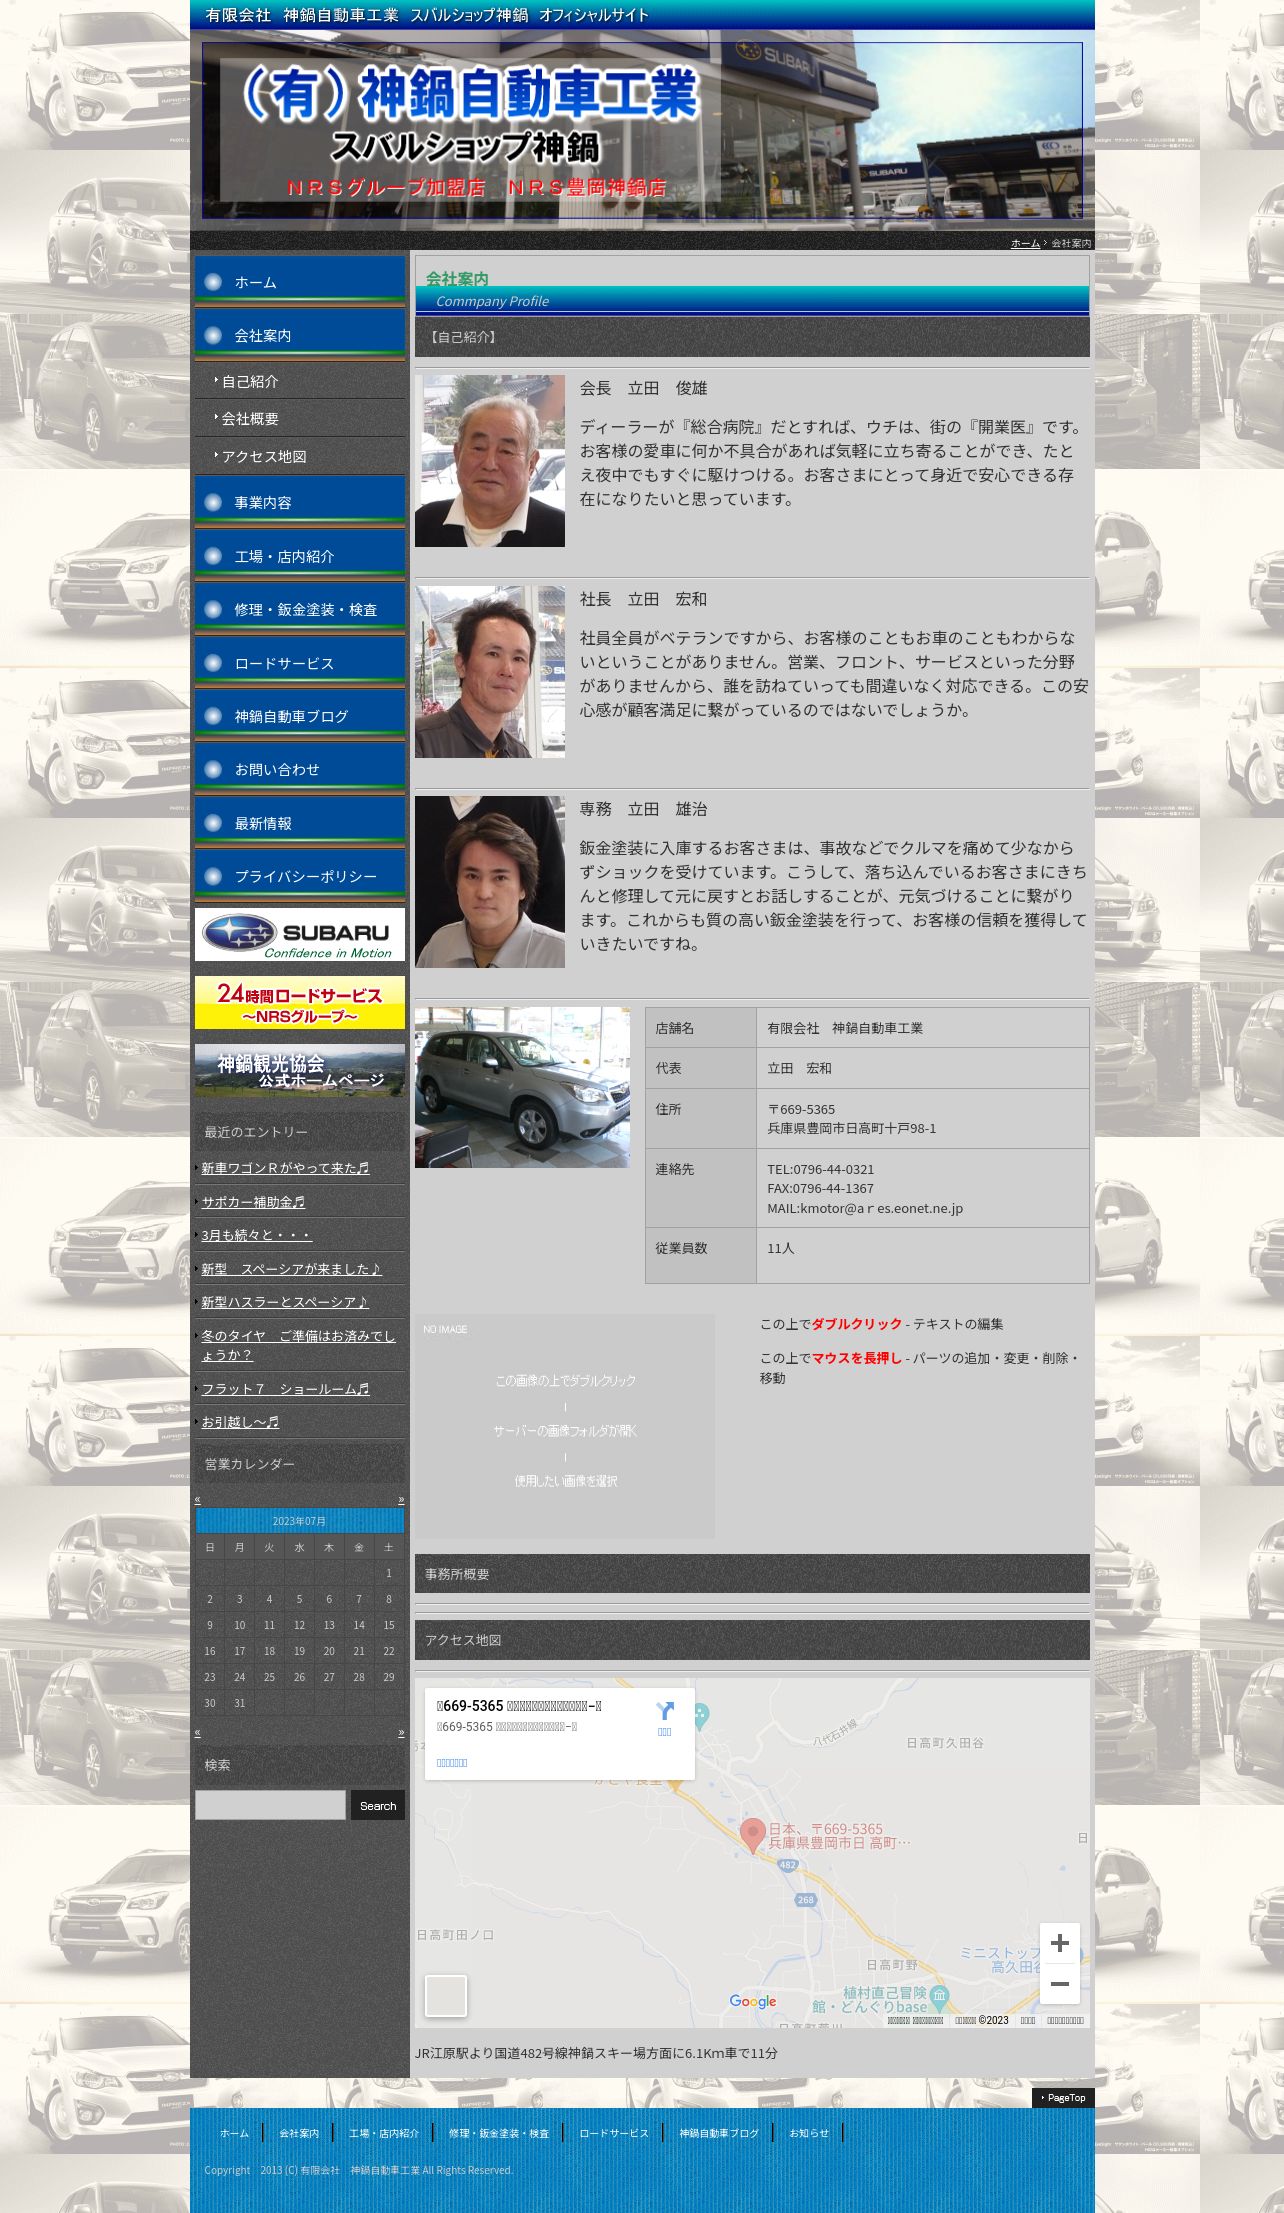This screenshot has width=1284, height=2213.
Task: Click the map directions icon
Action: (665, 1711)
